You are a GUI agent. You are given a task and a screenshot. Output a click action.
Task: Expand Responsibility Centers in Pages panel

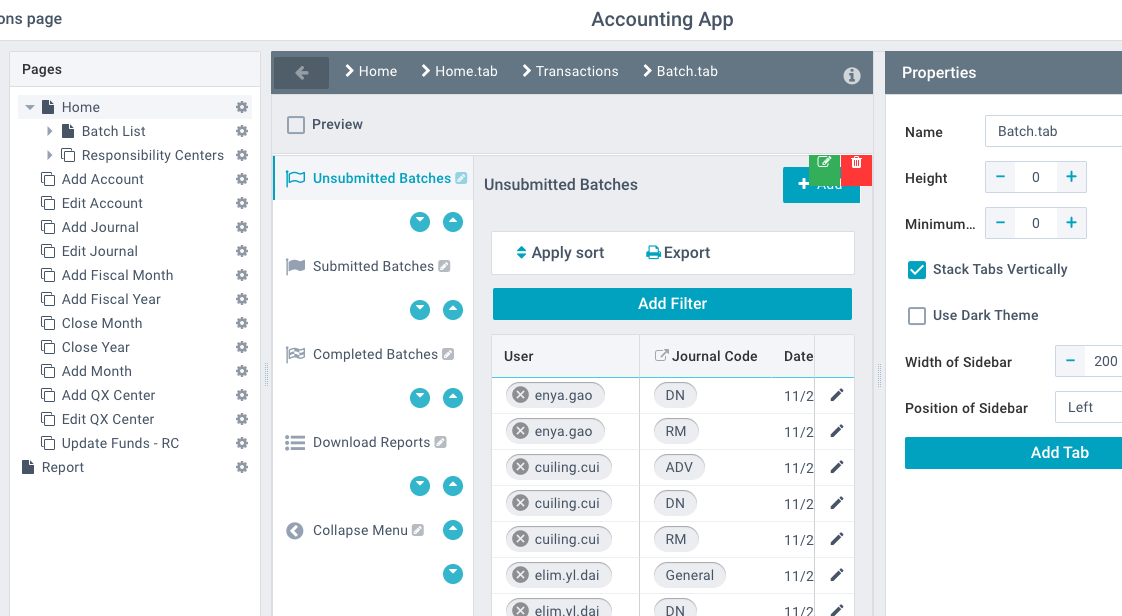click(x=50, y=155)
